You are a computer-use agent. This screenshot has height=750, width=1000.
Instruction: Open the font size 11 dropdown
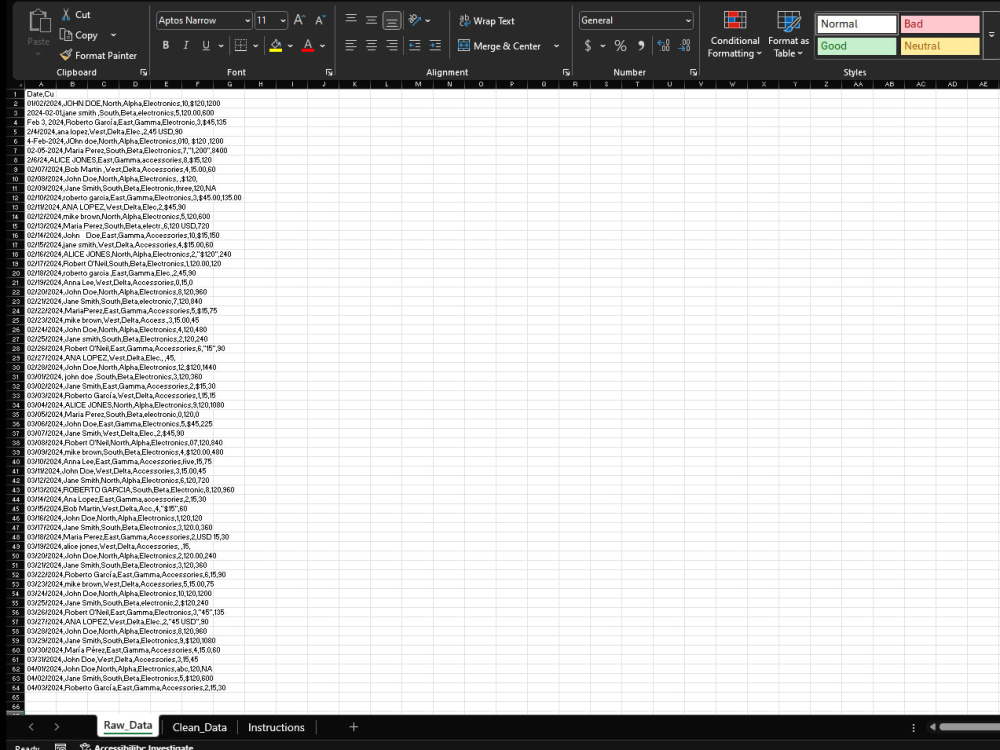click(283, 20)
